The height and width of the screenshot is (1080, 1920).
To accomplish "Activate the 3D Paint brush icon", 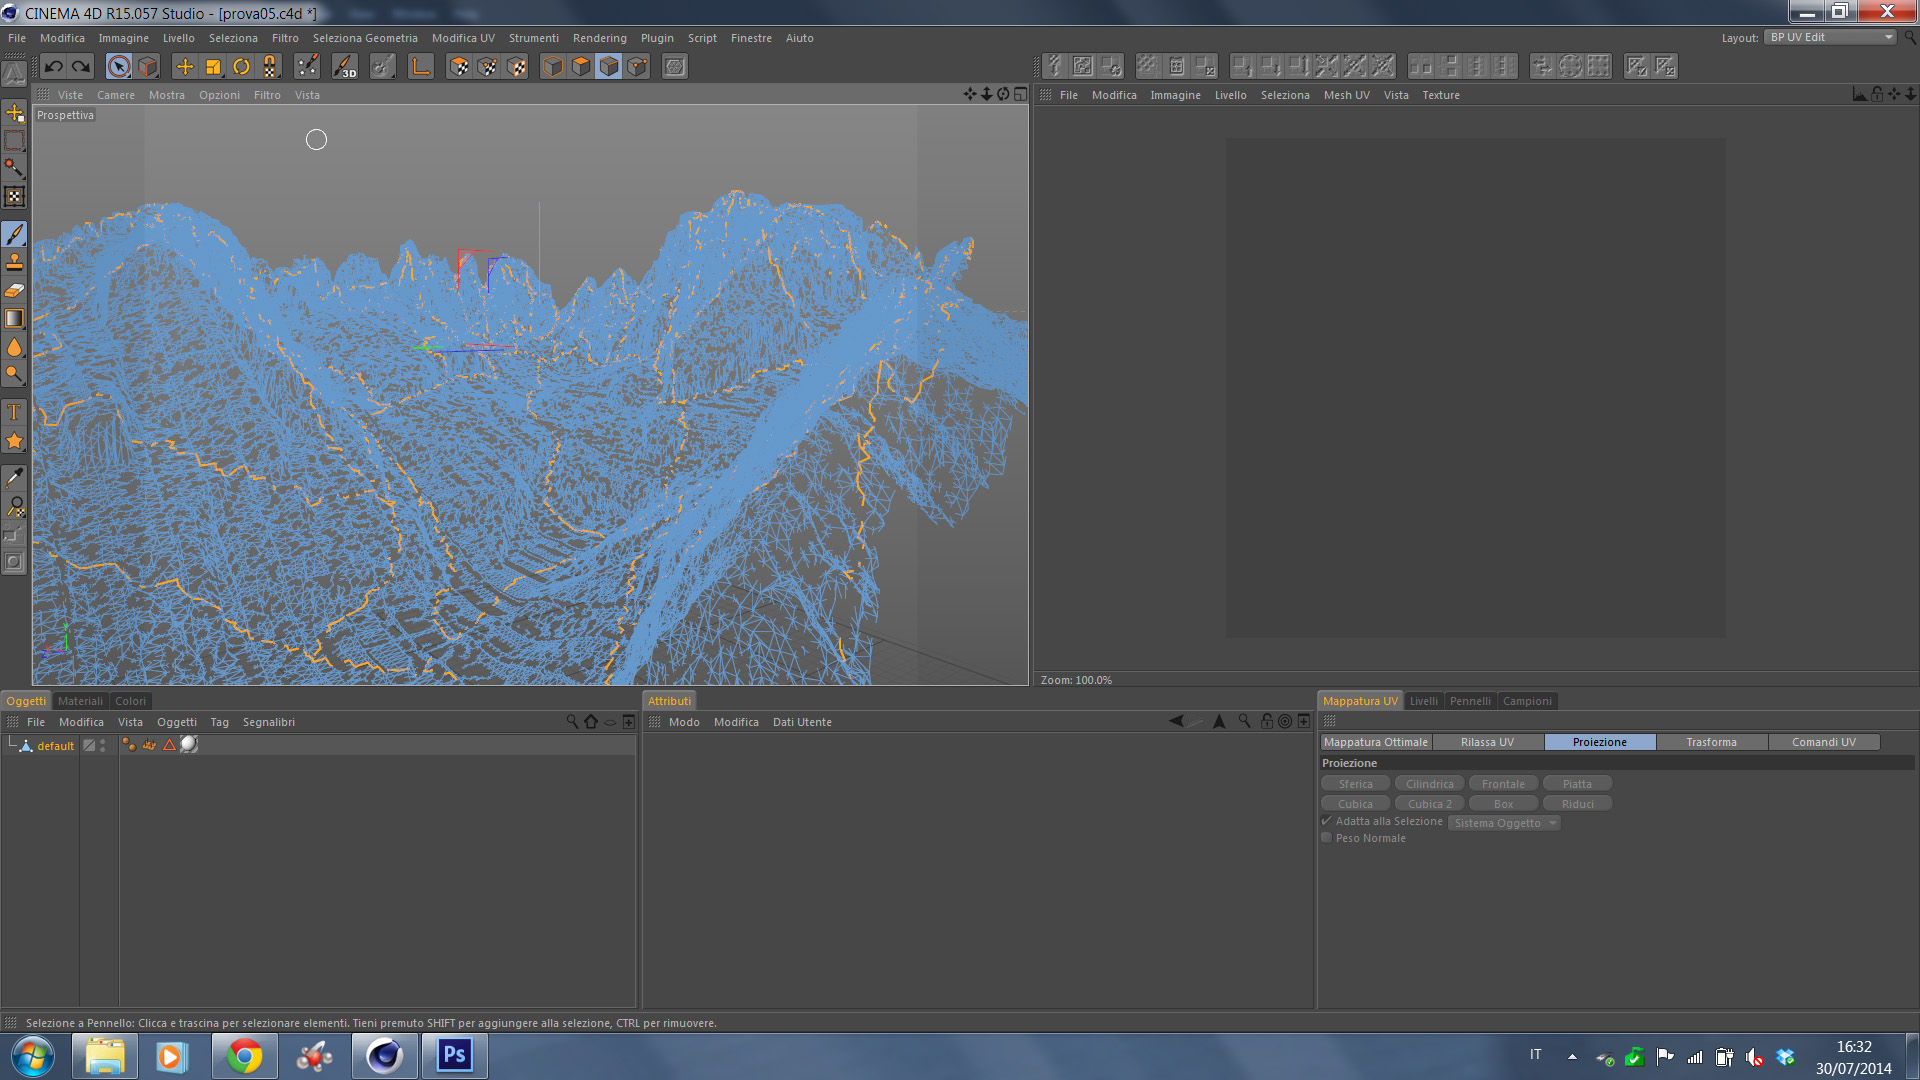I will click(x=344, y=67).
